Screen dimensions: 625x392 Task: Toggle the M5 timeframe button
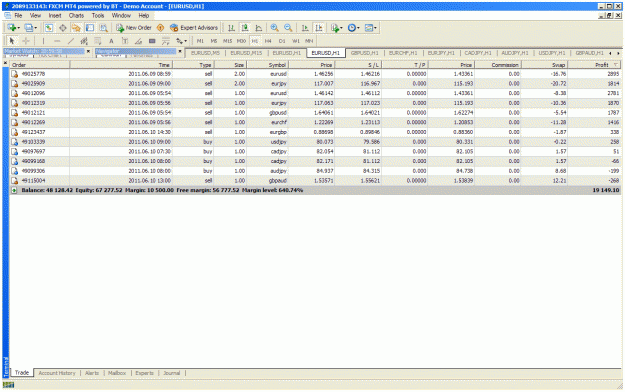214,41
